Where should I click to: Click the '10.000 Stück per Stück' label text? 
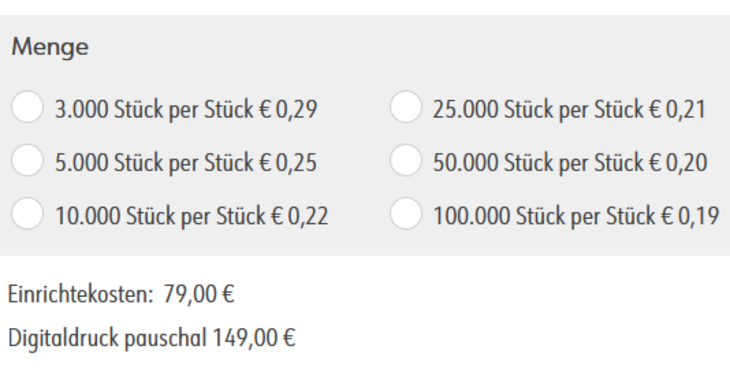coord(161,216)
